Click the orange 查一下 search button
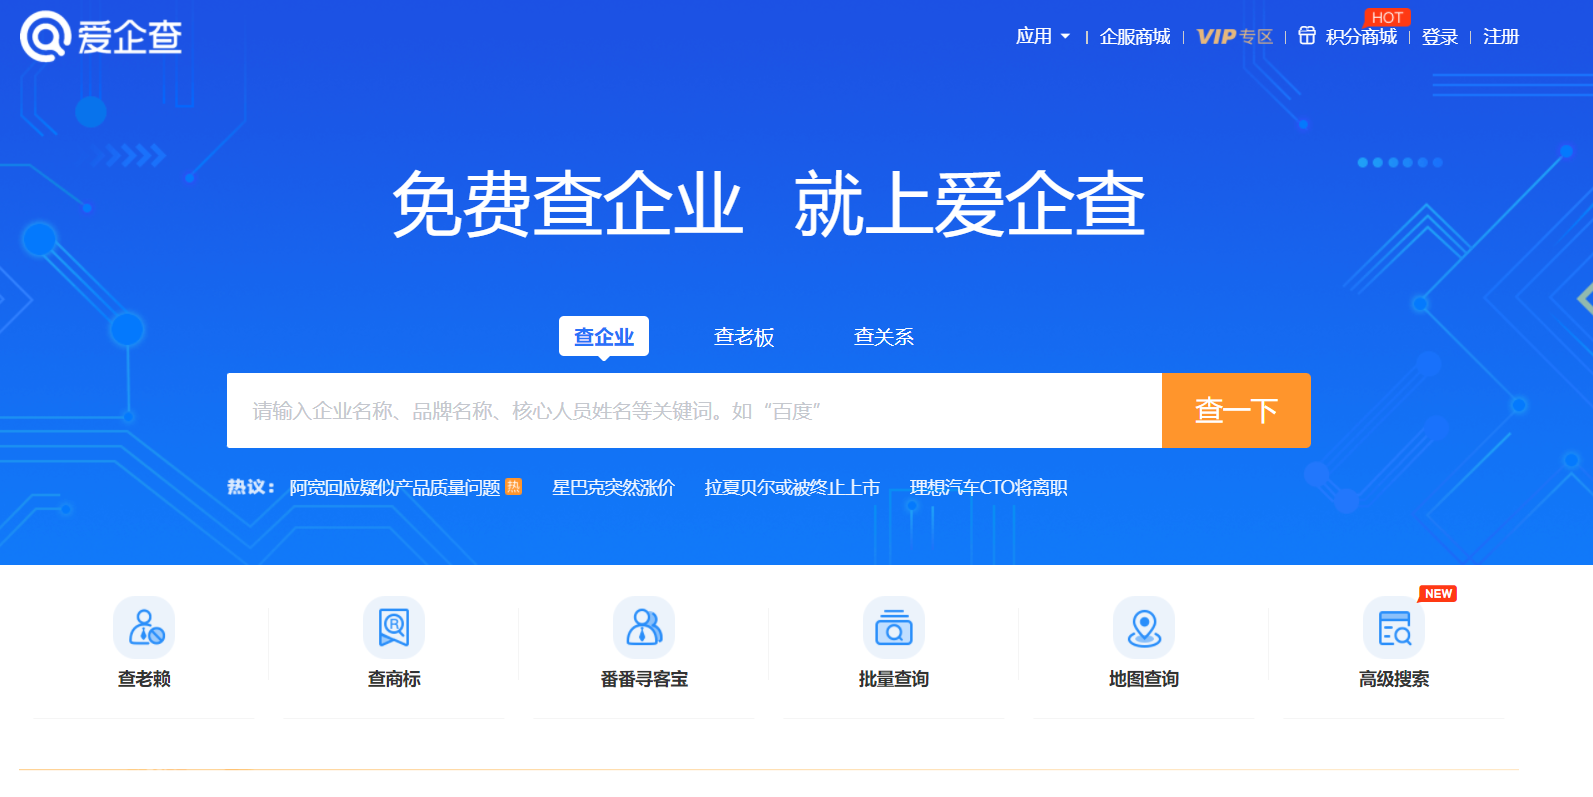This screenshot has width=1593, height=797. coord(1236,410)
